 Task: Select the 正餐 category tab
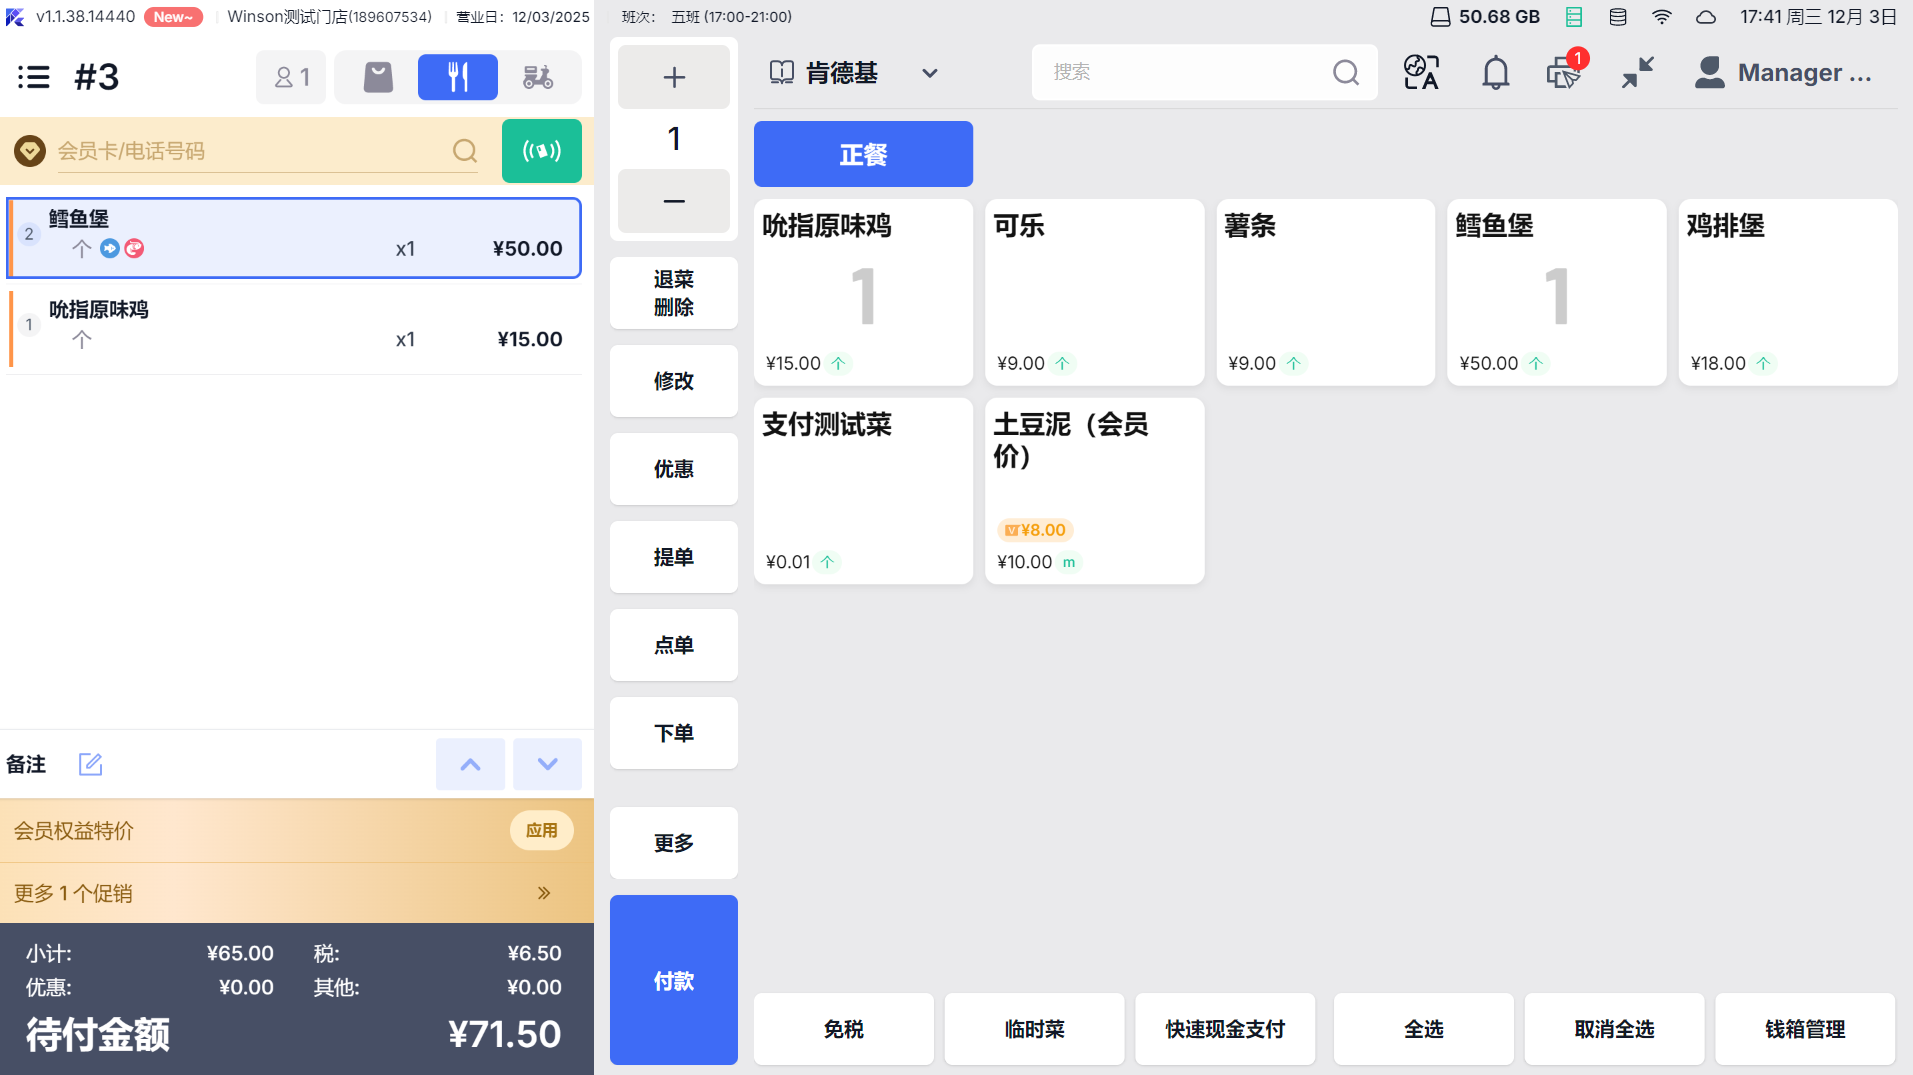pyautogui.click(x=862, y=154)
